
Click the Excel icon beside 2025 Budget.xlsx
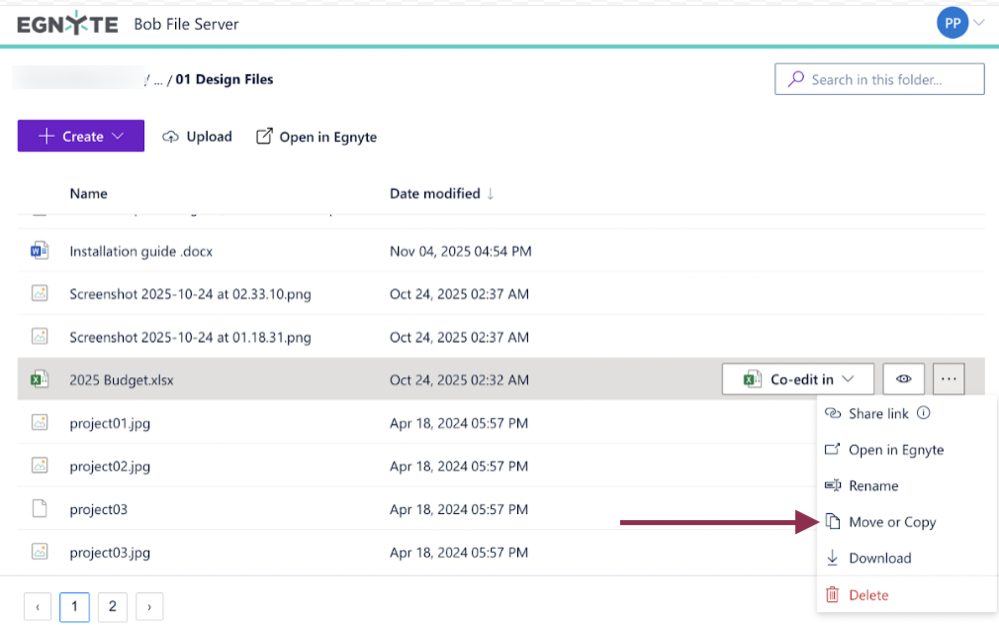pyautogui.click(x=39, y=379)
